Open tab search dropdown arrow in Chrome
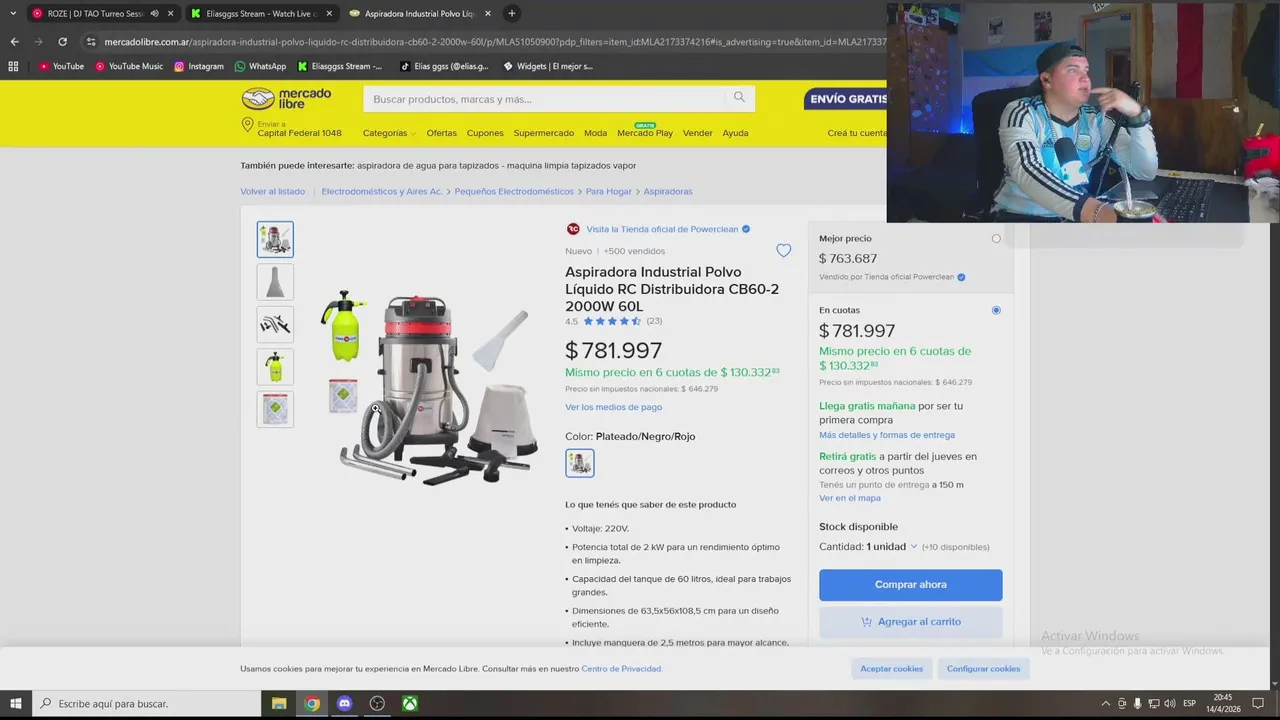 [x=13, y=14]
